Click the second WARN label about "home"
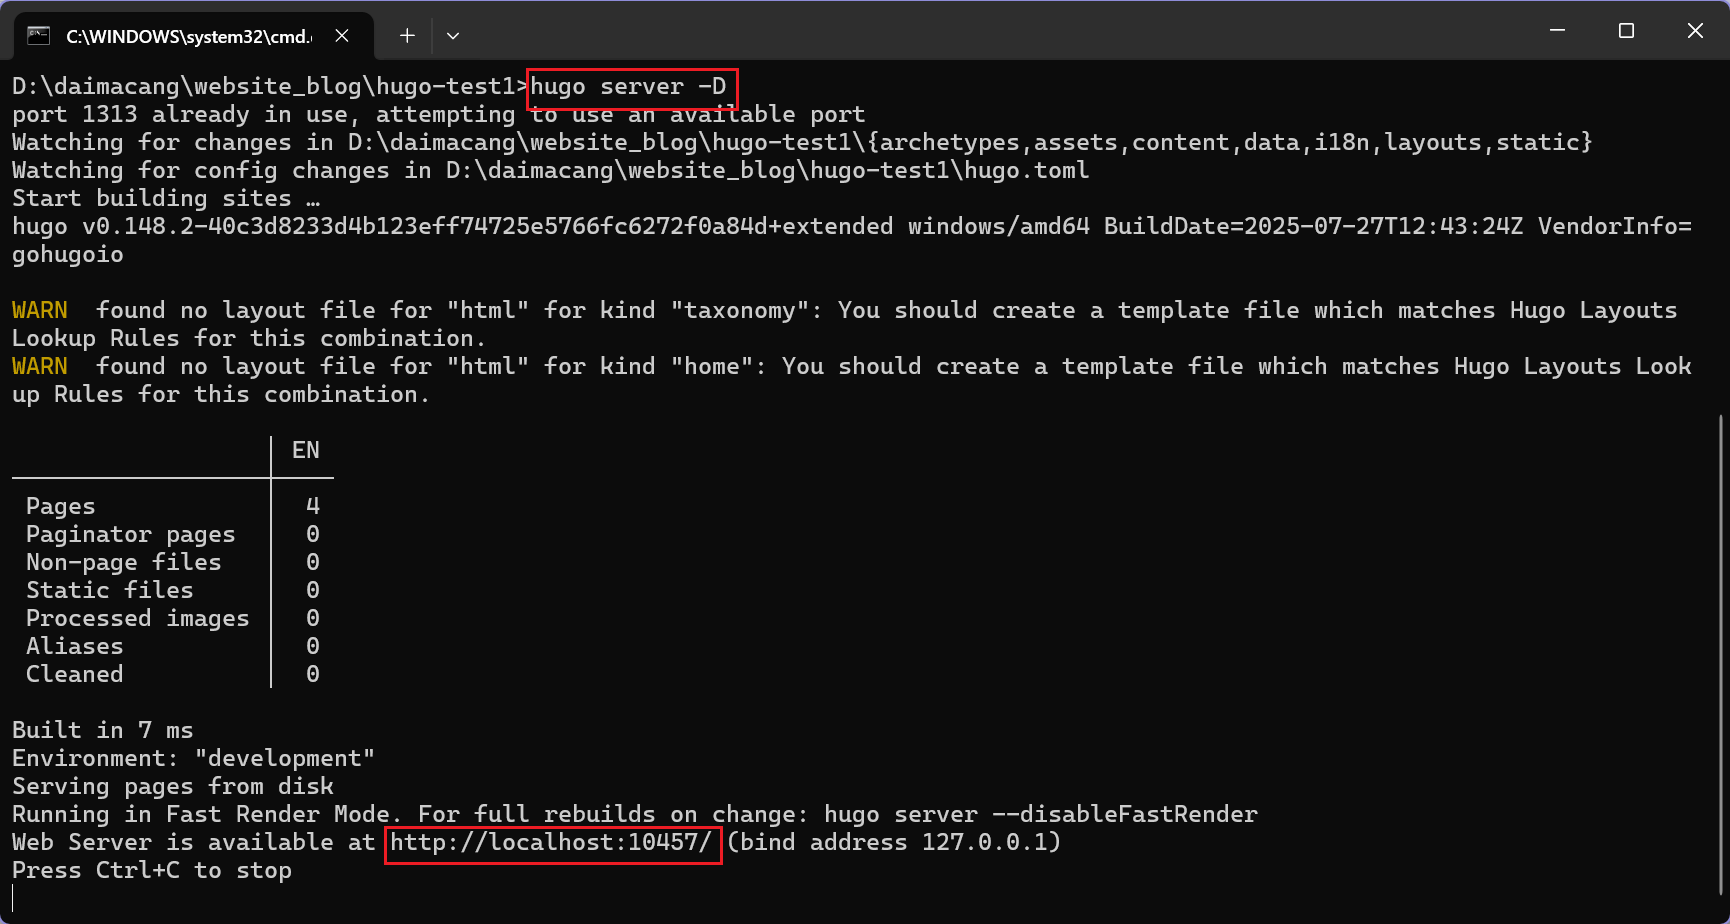Screen dimensions: 1730x924 [x=40, y=366]
